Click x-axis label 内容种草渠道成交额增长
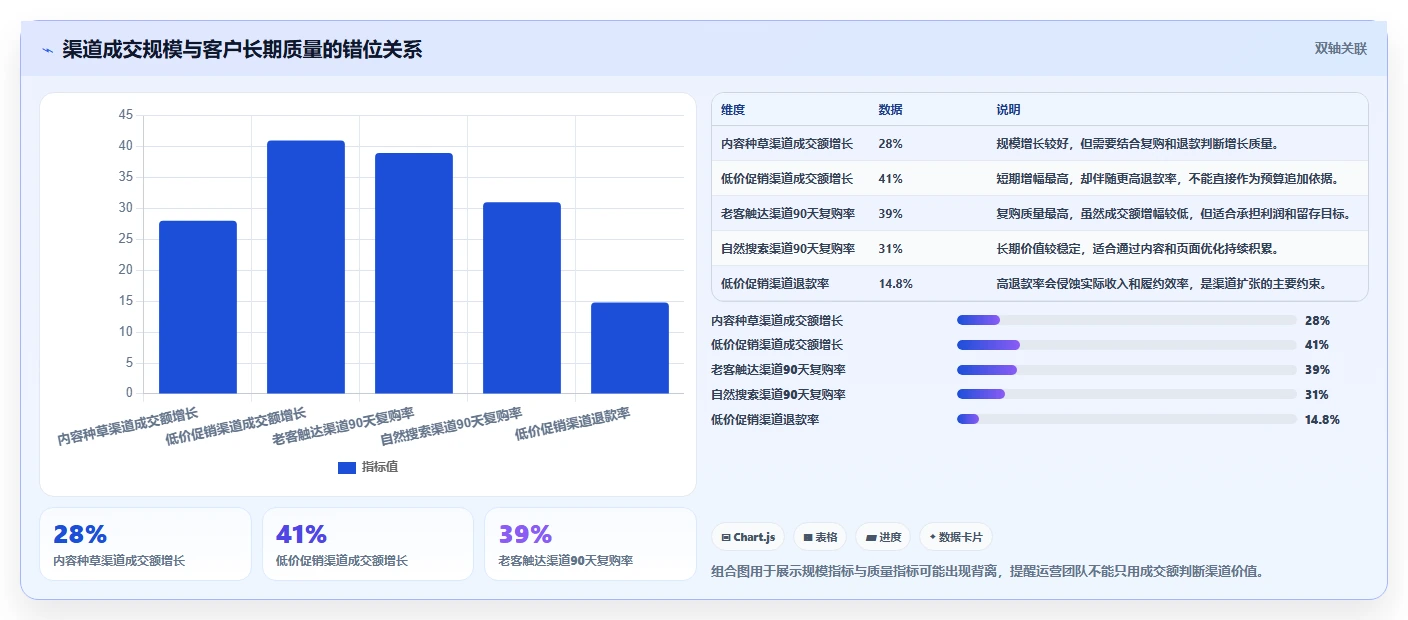Viewport: 1408px width, 620px height. [x=128, y=426]
